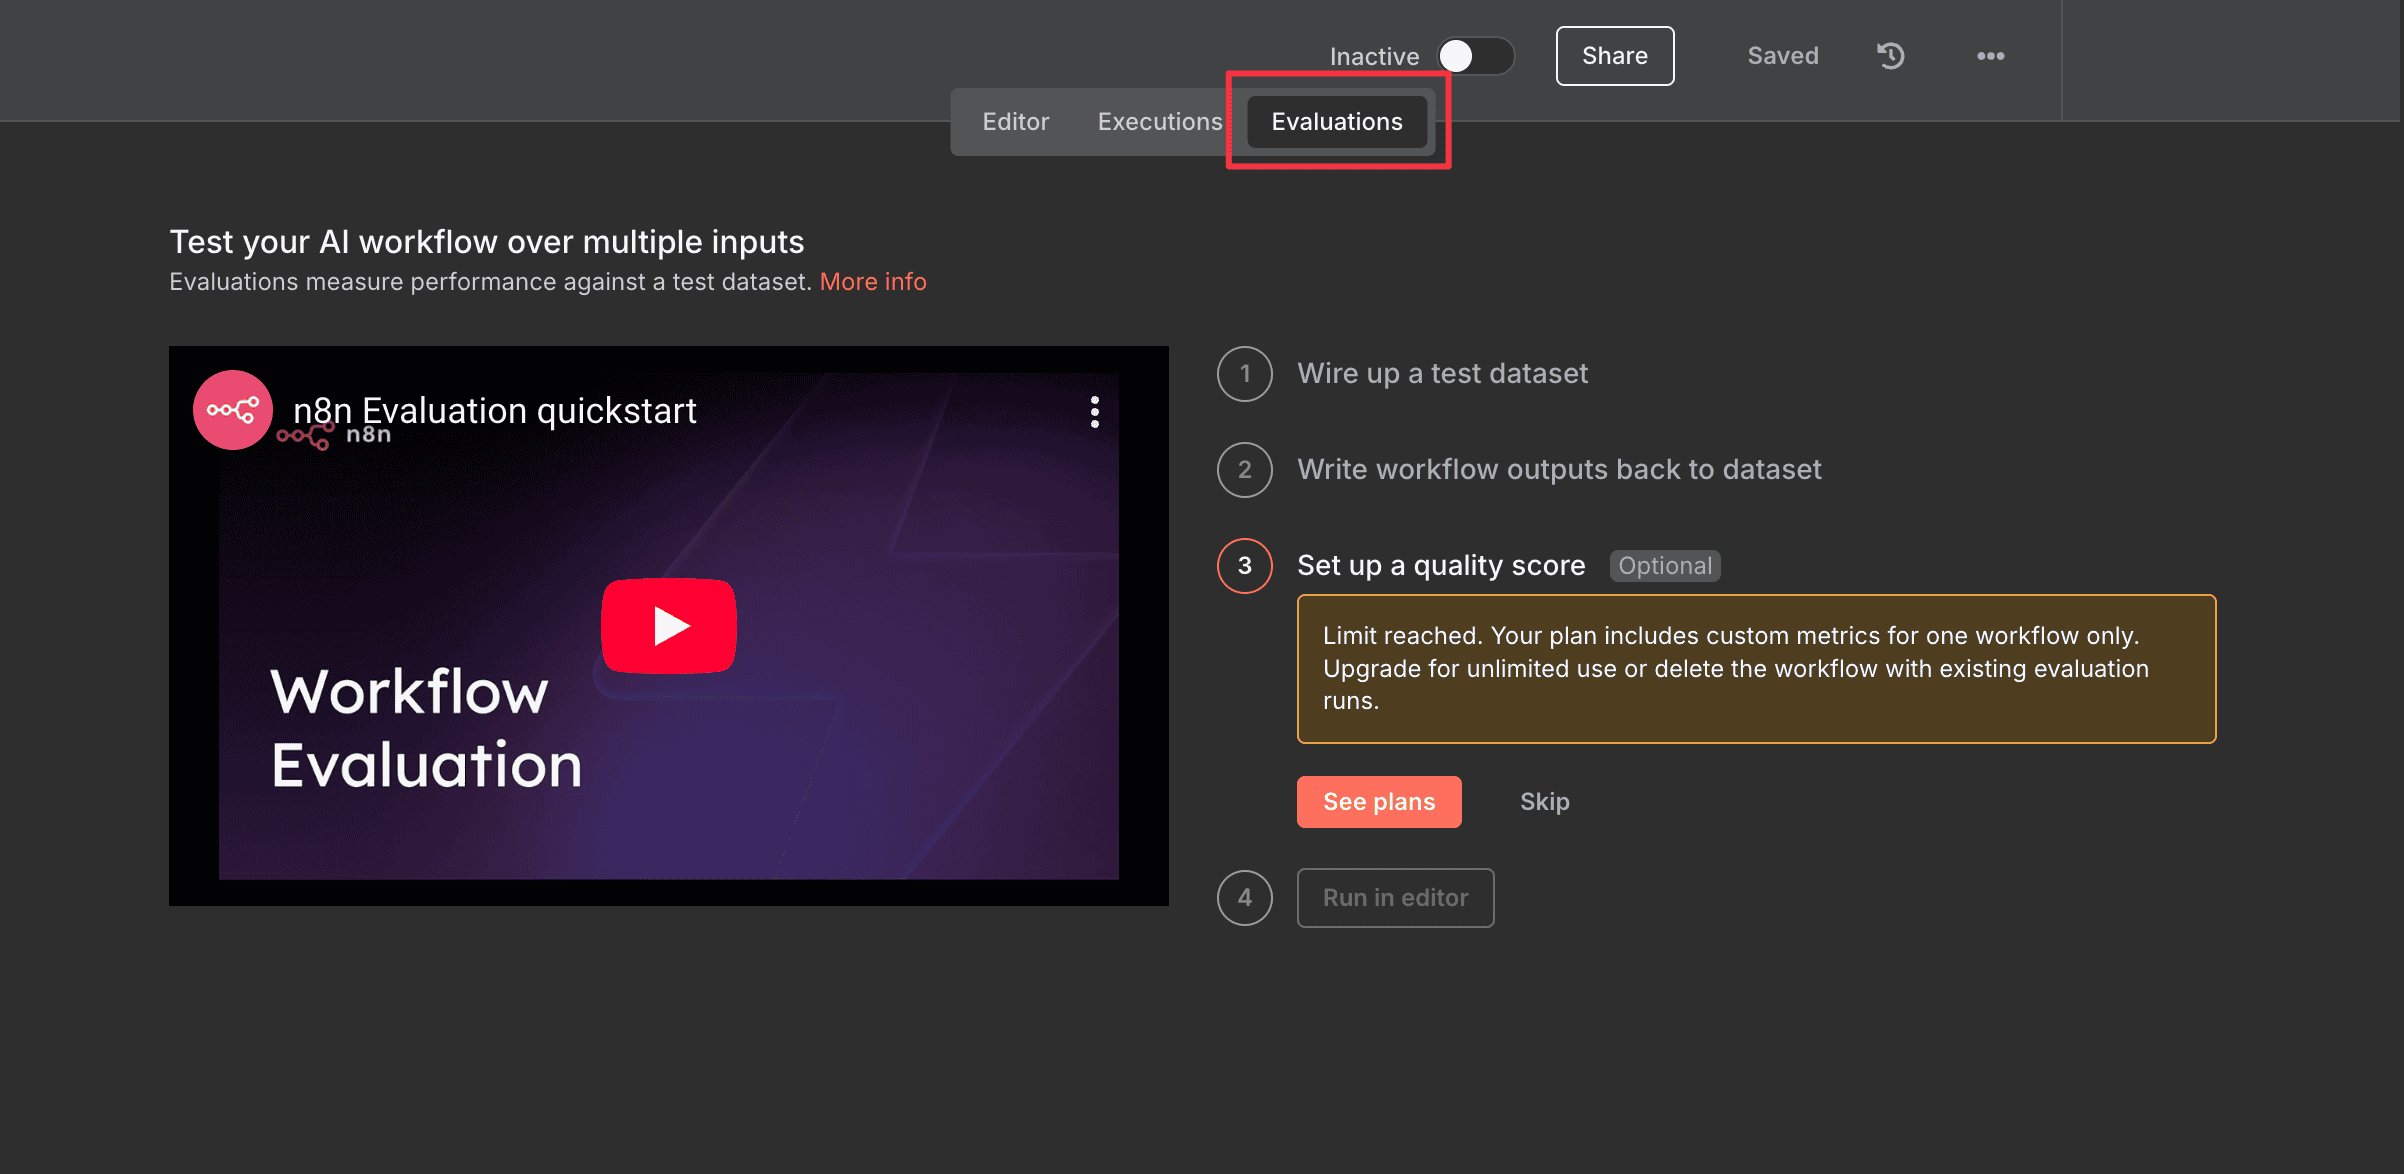Viewport: 2404px width, 1174px height.
Task: Collapse the Set up a quality score step
Action: (1440, 566)
